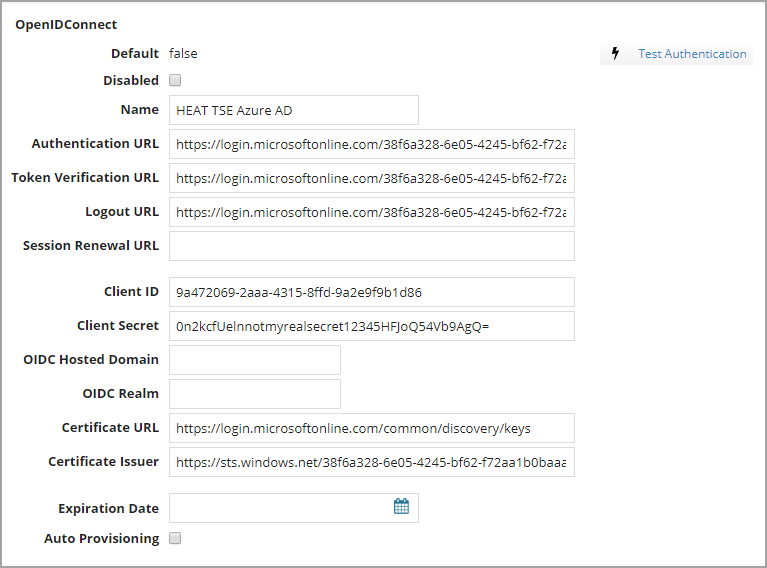Open the Expiration Date calendar picker
Screen dimensions: 767x568
401,507
